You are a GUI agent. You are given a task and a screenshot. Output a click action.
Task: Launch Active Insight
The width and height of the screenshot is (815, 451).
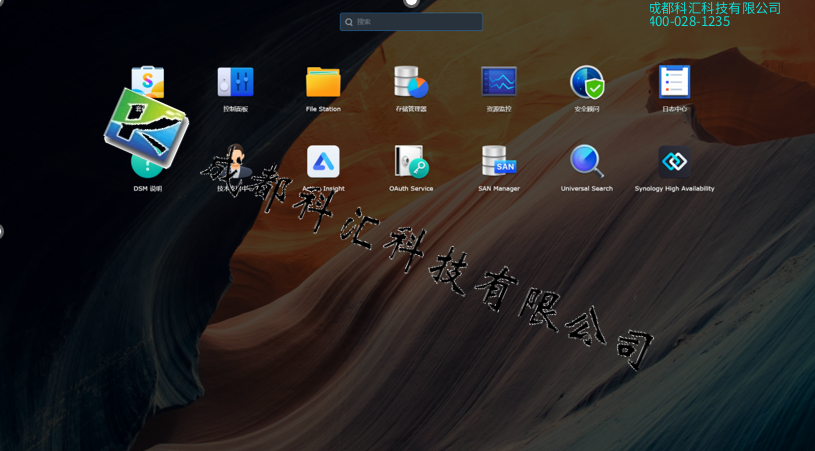click(323, 162)
